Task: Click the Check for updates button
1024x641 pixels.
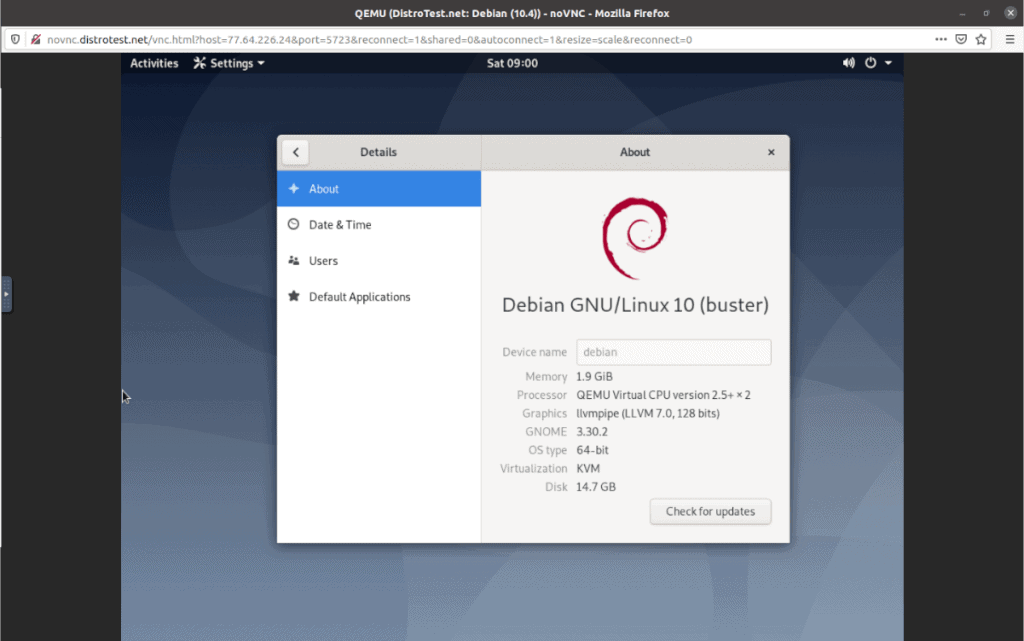Action: click(710, 511)
